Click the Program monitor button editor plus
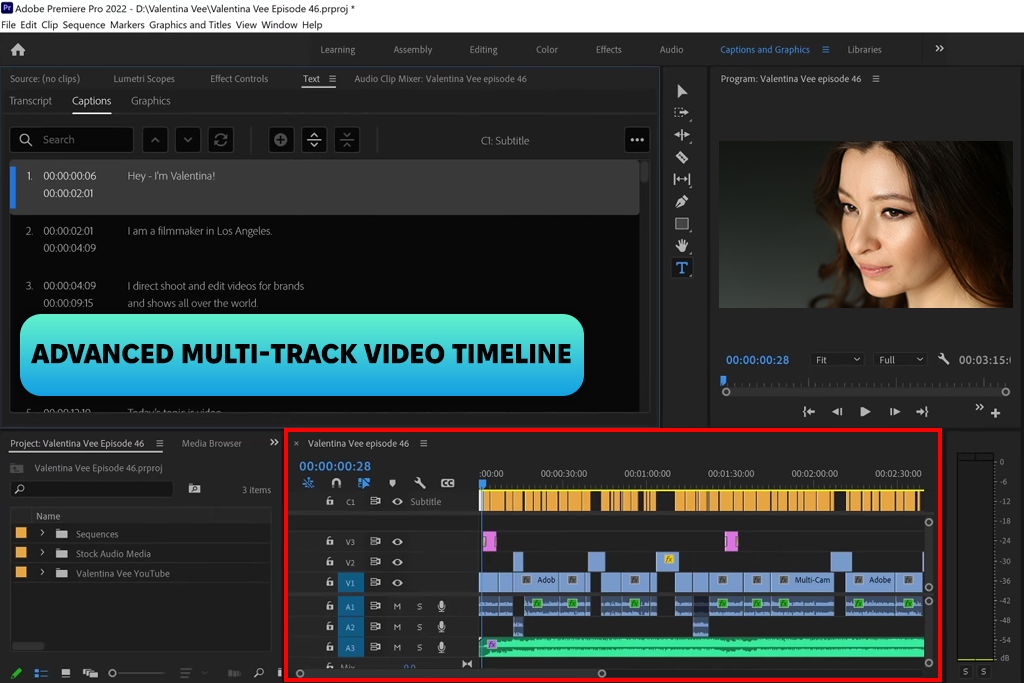 995,413
